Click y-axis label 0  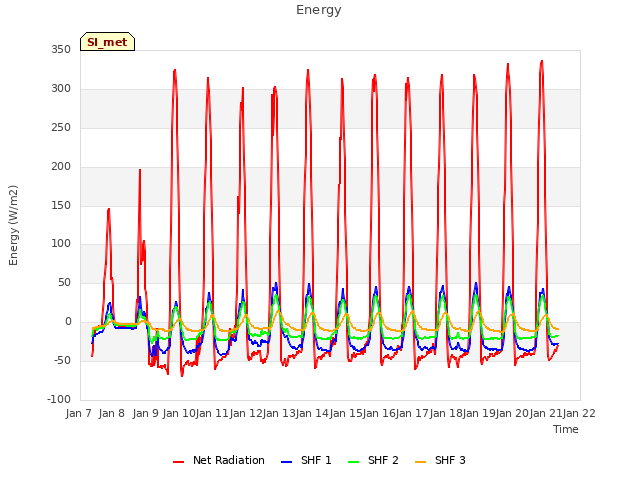pos(68,322)
